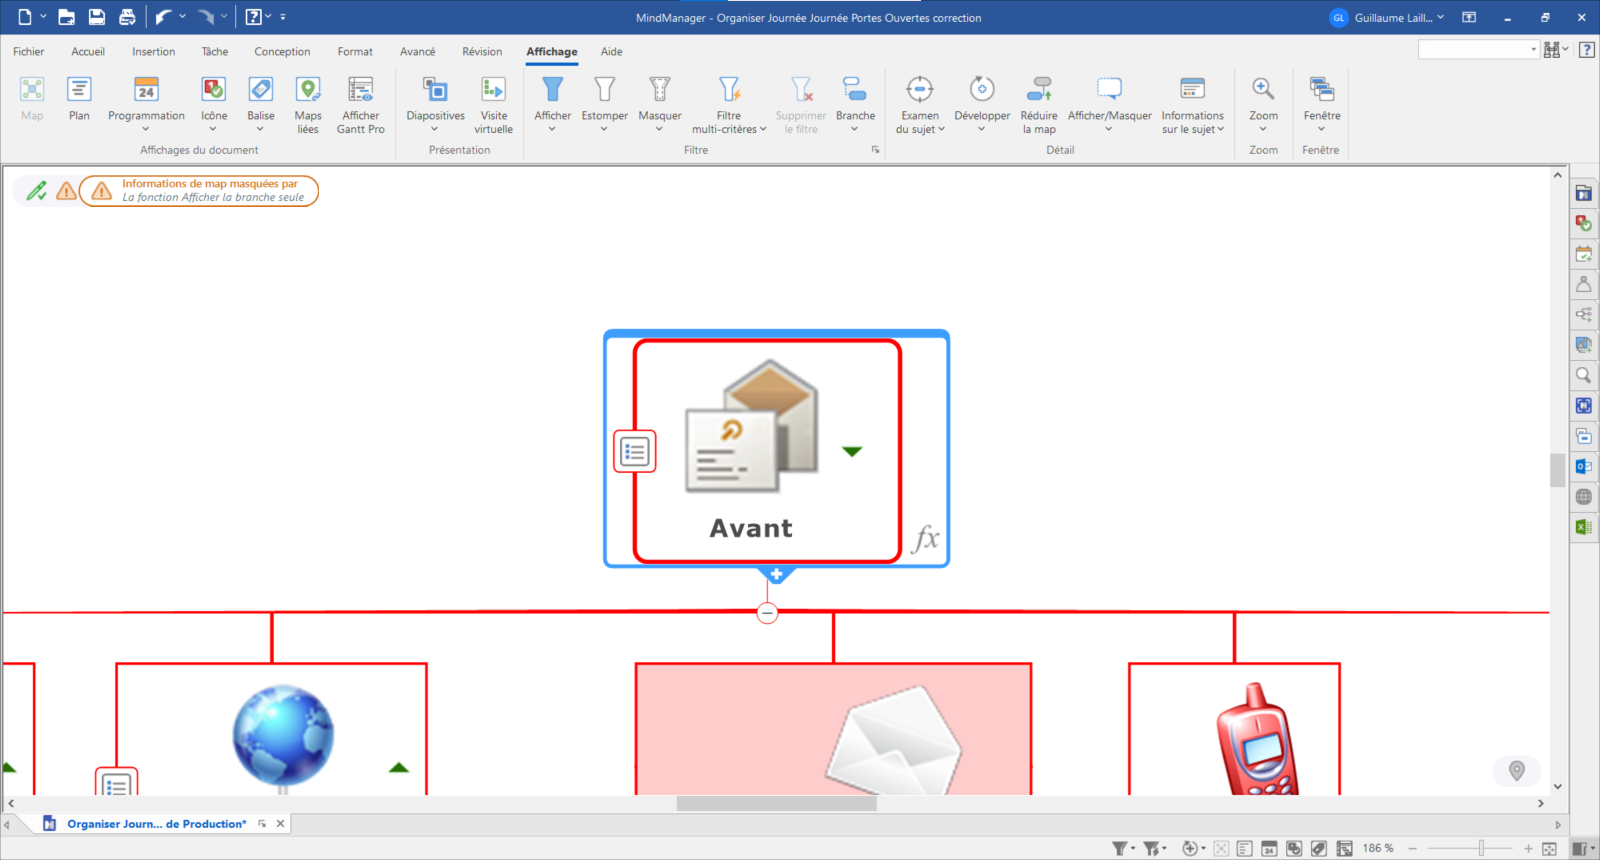Viewport: 1600px width, 860px height.
Task: Open the Fichier menu
Action: pos(28,52)
